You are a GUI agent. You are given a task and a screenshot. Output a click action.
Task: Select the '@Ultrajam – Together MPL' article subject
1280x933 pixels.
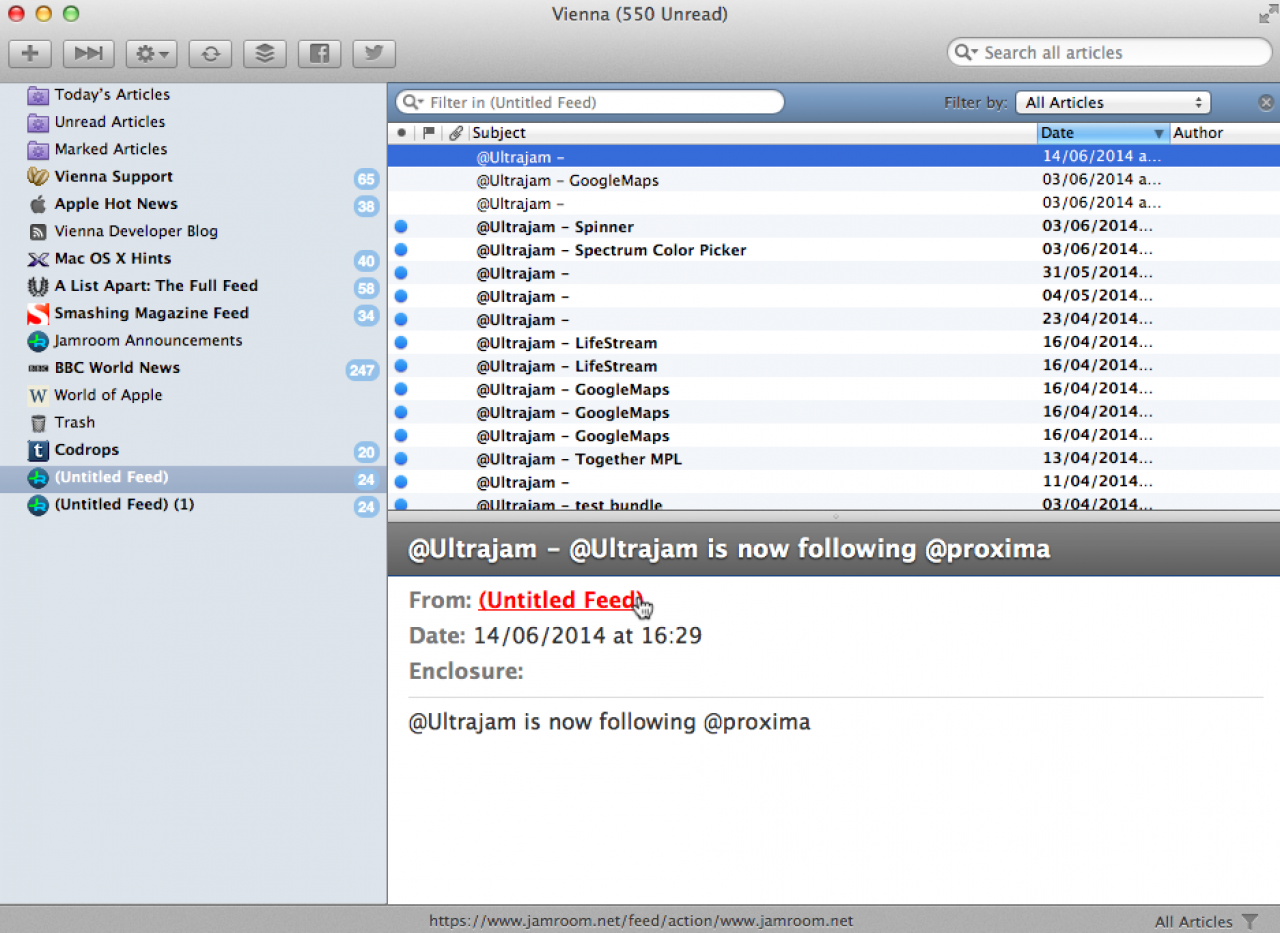point(579,459)
